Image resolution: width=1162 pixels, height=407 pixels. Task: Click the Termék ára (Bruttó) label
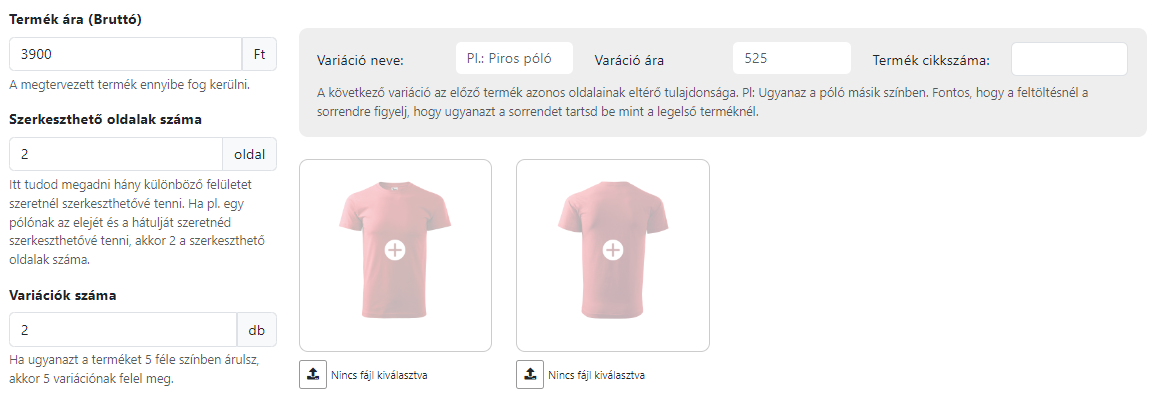(76, 20)
